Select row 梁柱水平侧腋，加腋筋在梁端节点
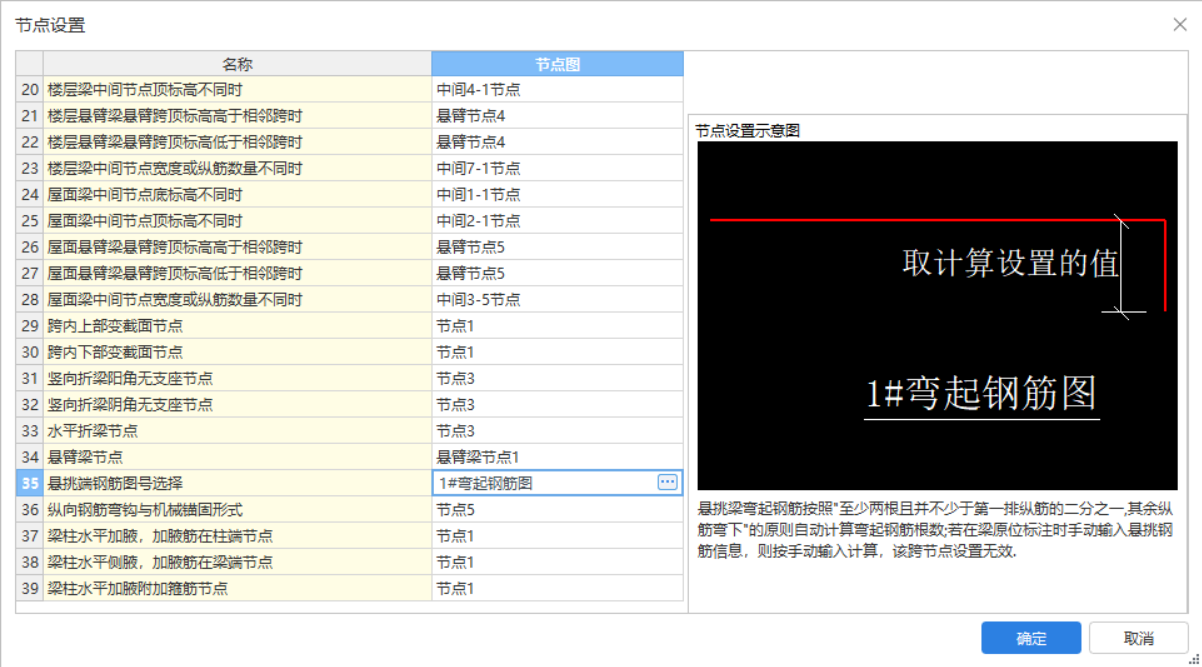The width and height of the screenshot is (1202, 667). (237, 562)
